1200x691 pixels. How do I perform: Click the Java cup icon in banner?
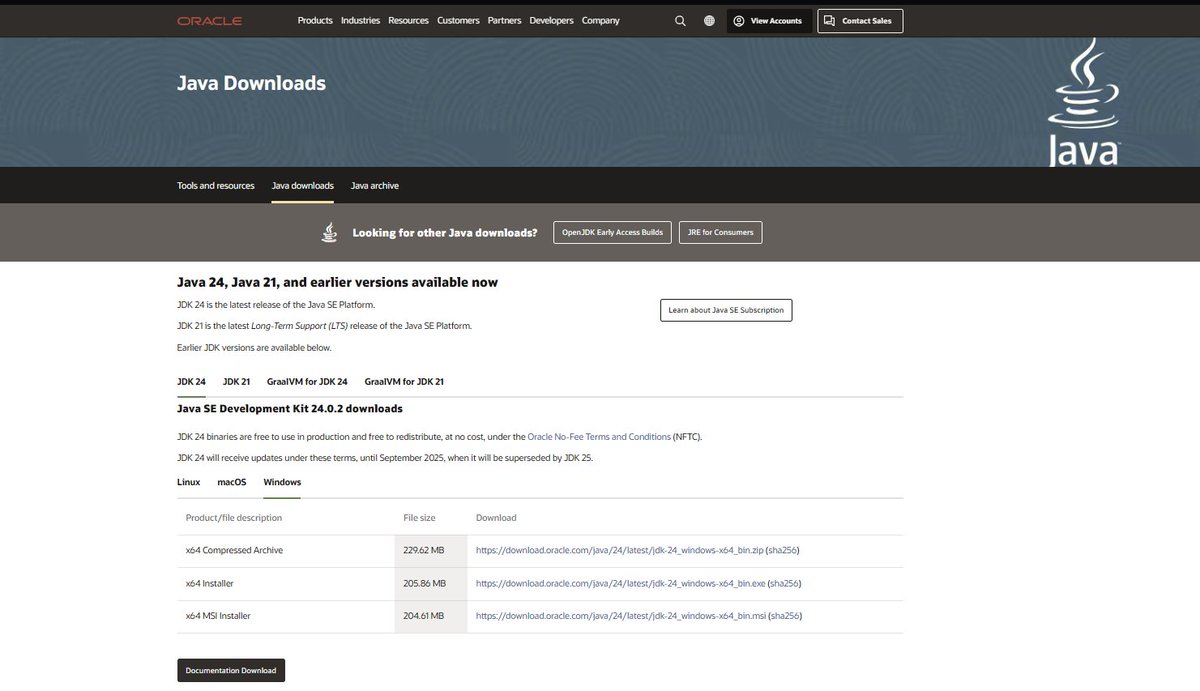click(329, 232)
